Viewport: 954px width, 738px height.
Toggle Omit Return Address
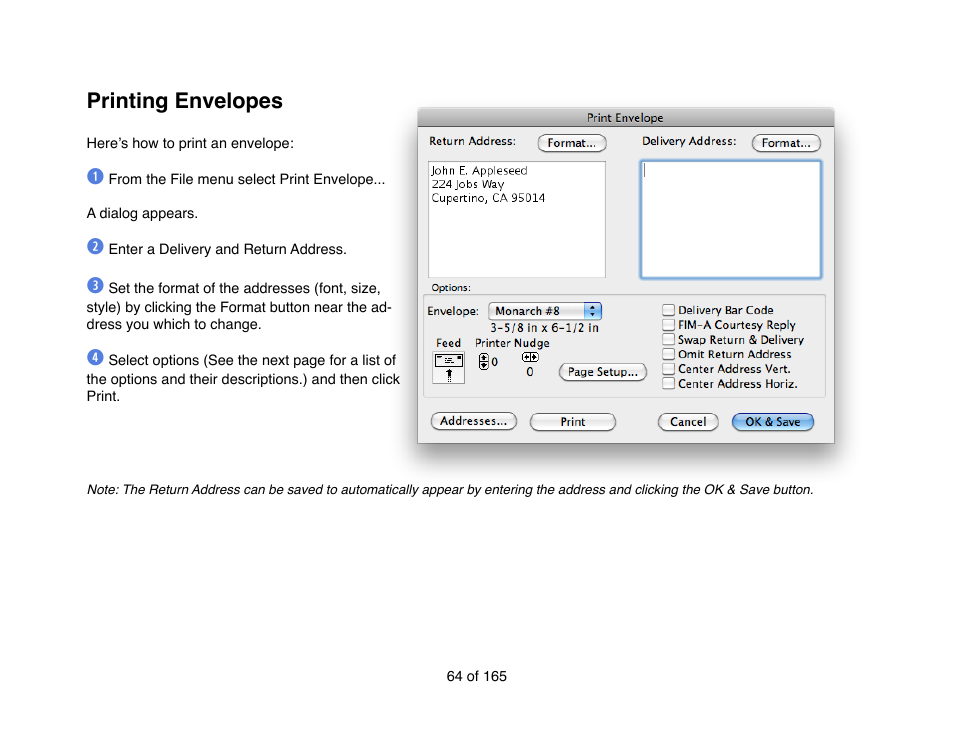point(667,354)
